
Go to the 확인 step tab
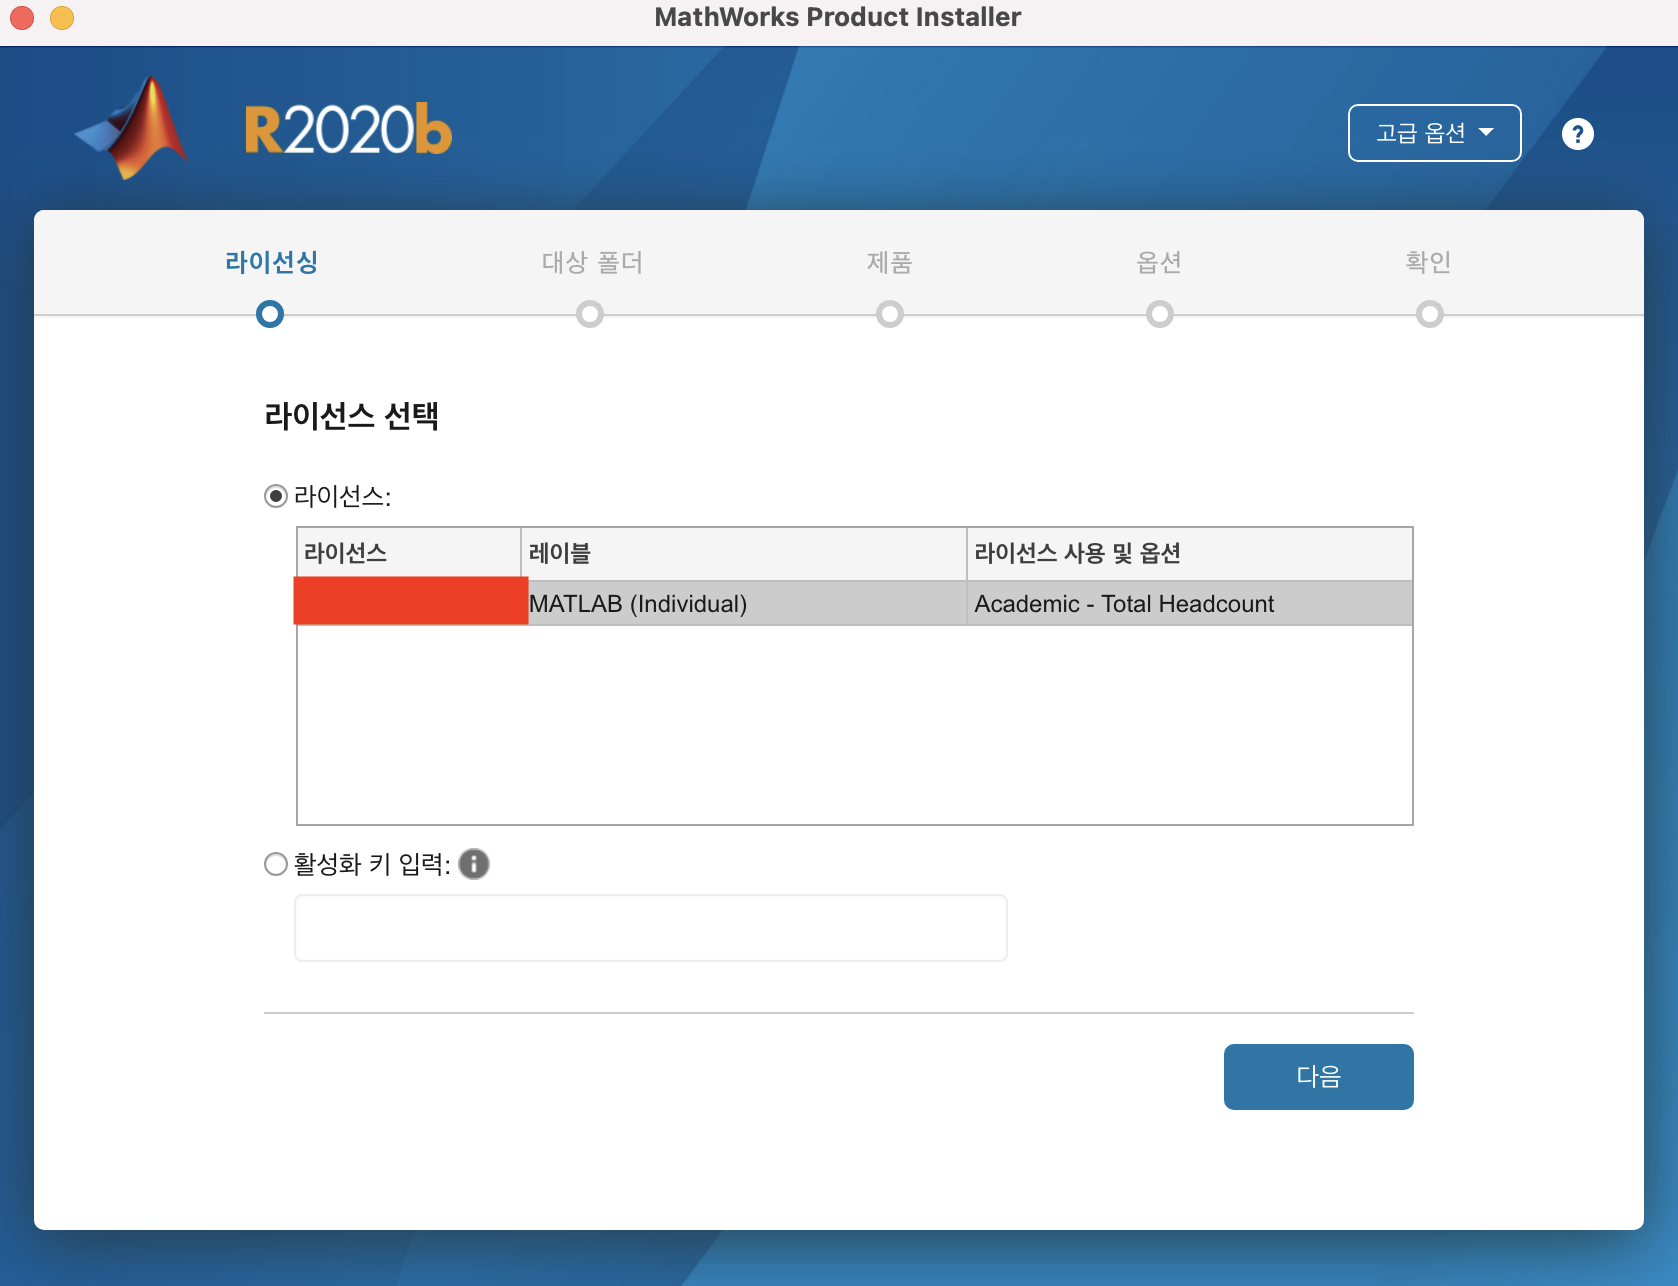coord(1428,262)
